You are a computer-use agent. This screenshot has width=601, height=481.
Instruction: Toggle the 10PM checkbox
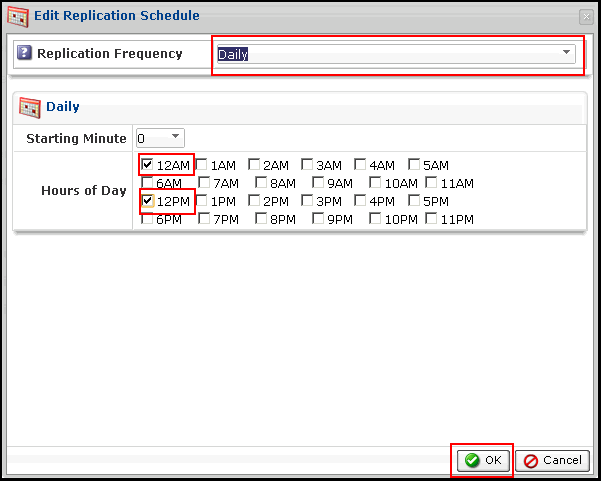coord(375,218)
